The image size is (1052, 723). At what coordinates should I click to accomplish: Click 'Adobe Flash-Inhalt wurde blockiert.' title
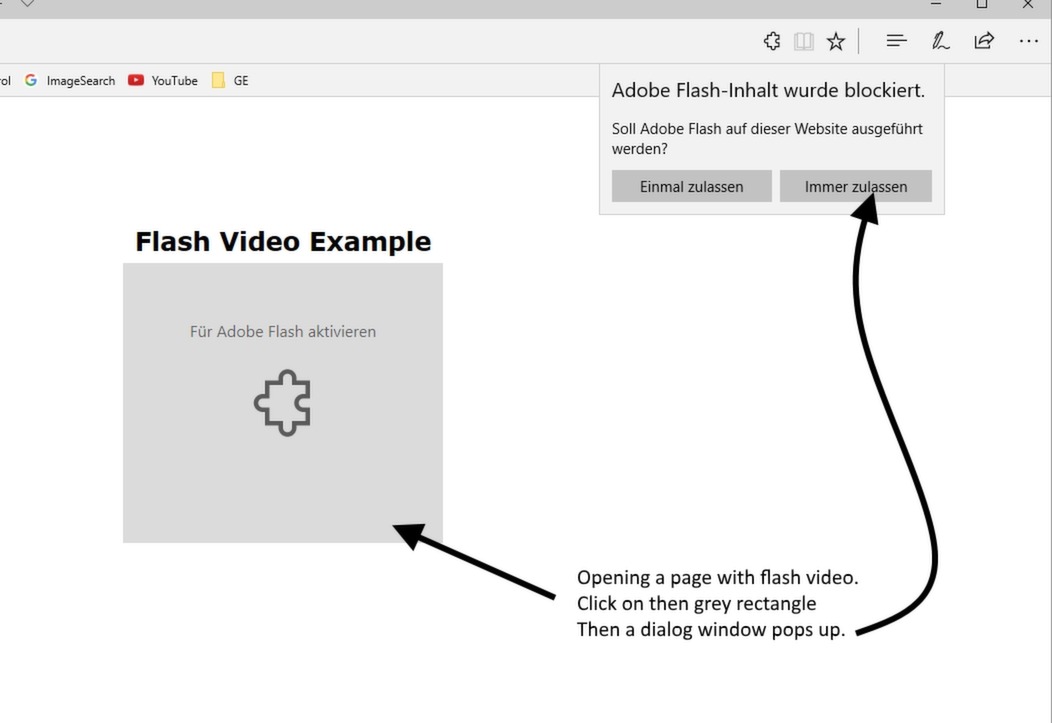[768, 91]
